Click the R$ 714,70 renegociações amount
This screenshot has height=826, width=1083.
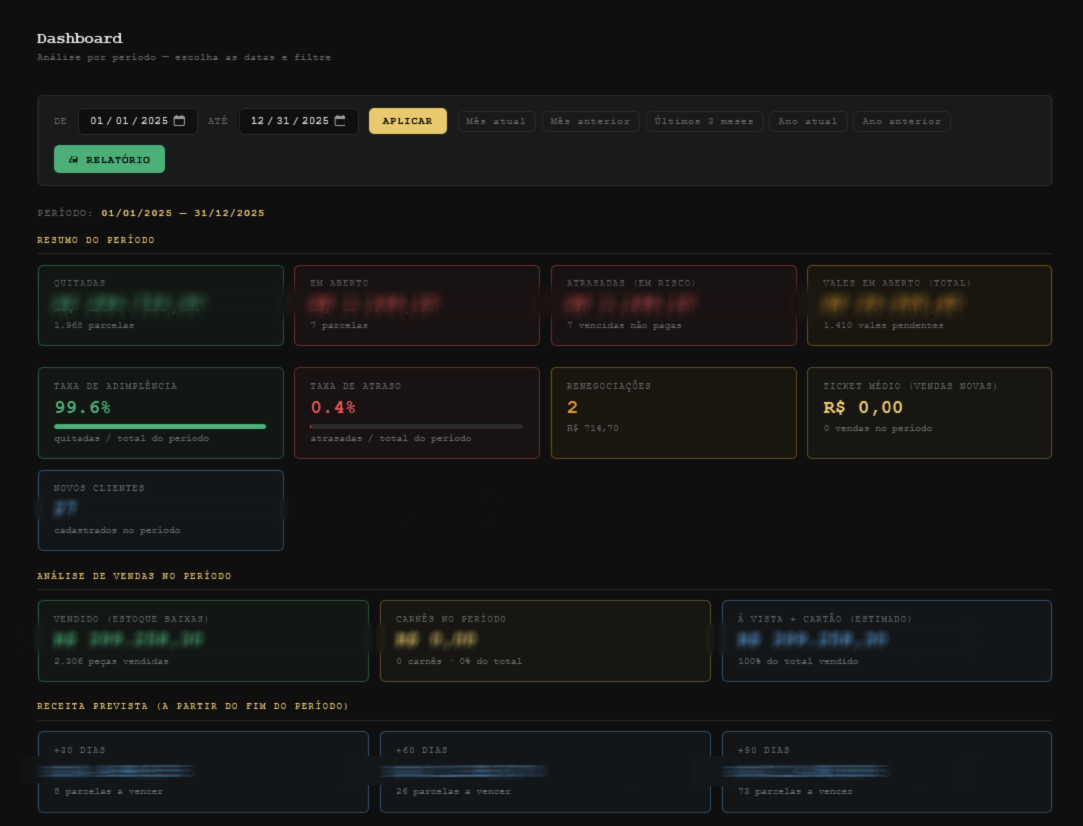[x=593, y=428]
